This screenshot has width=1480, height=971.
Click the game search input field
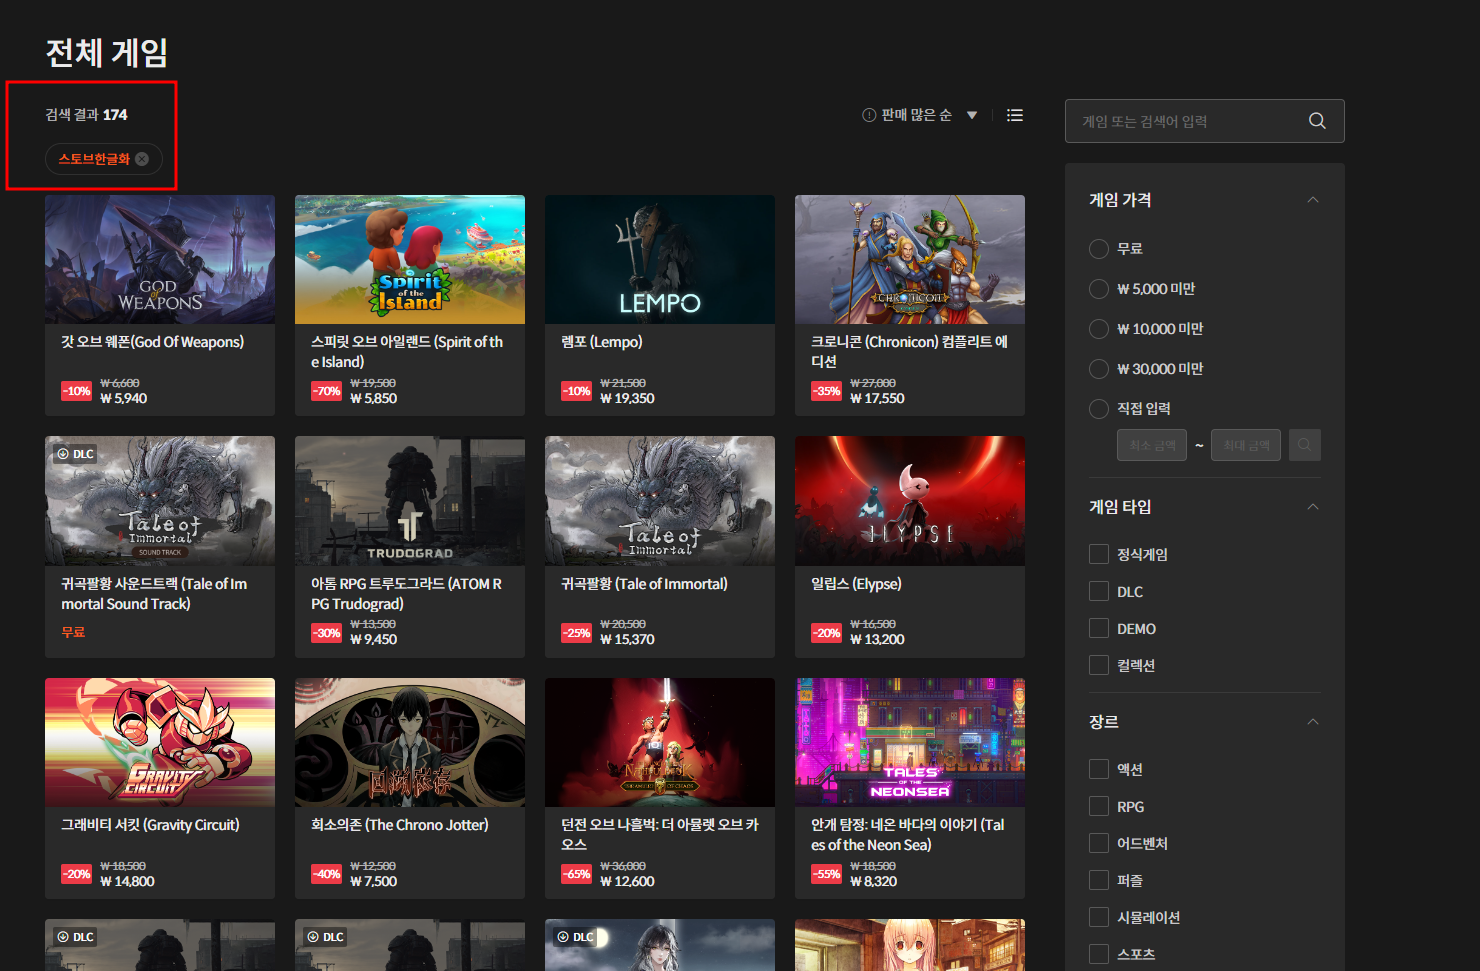[x=1190, y=121]
